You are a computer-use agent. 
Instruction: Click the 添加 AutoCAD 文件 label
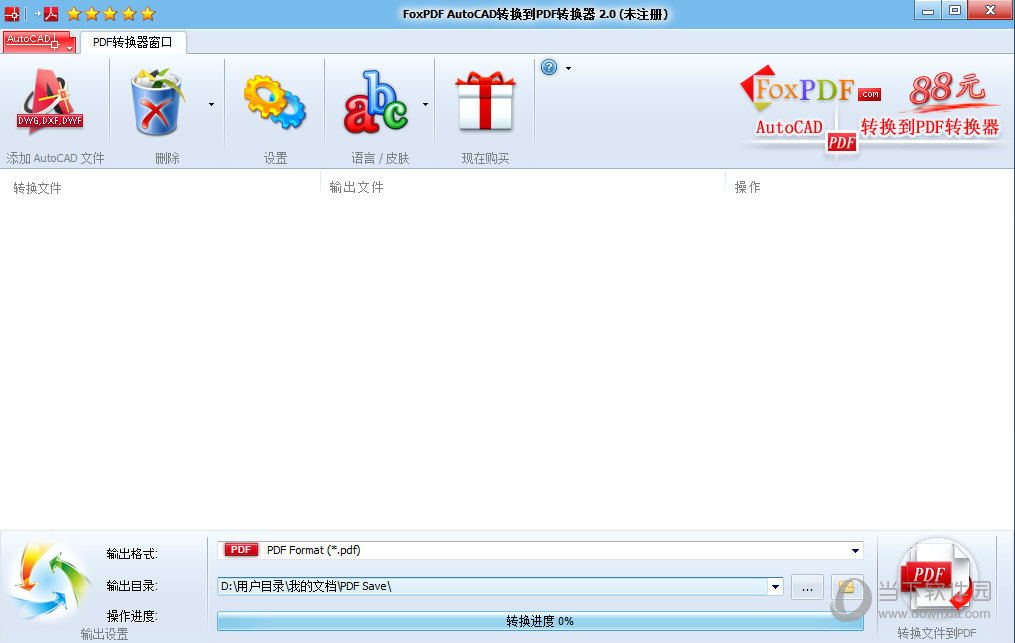click(x=55, y=158)
